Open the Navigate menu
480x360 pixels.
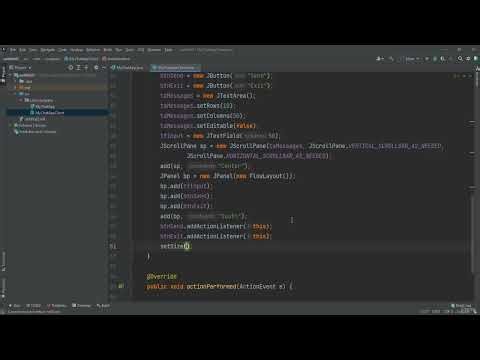[x=47, y=50]
